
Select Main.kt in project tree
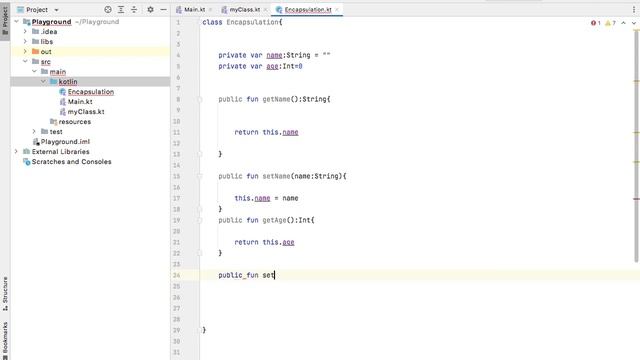80,102
